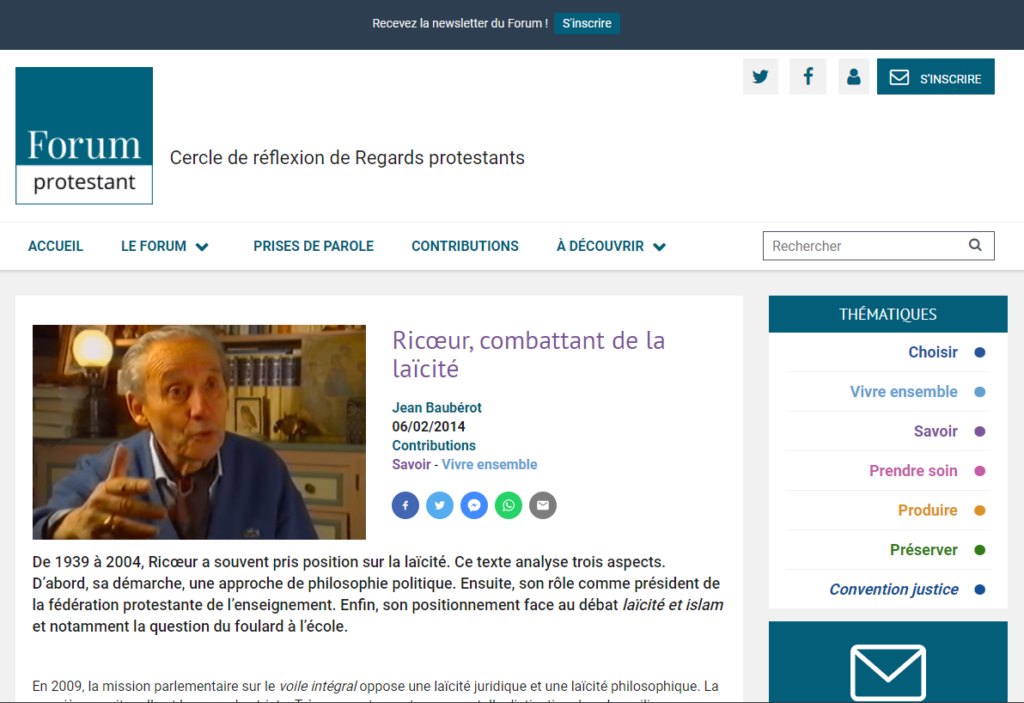The image size is (1024, 703).
Task: Open the Ricœur article photo
Action: point(199,432)
